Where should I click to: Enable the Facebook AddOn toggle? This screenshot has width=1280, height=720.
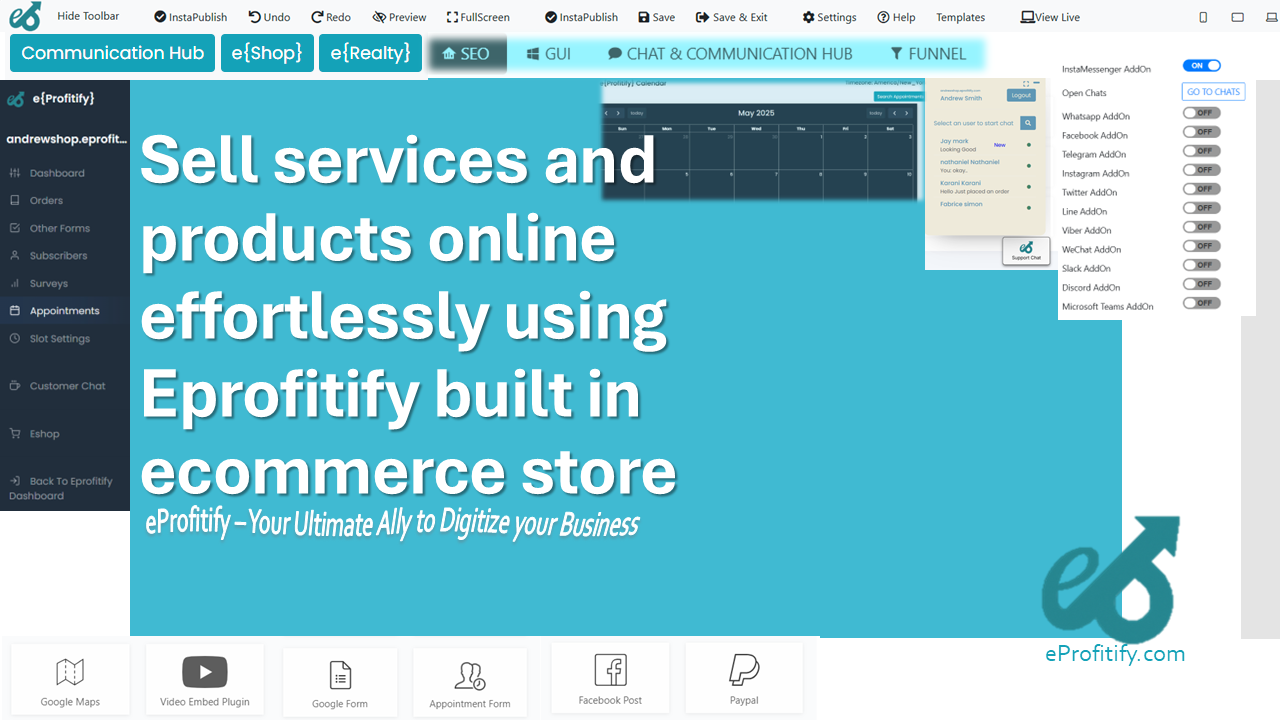tap(1202, 132)
